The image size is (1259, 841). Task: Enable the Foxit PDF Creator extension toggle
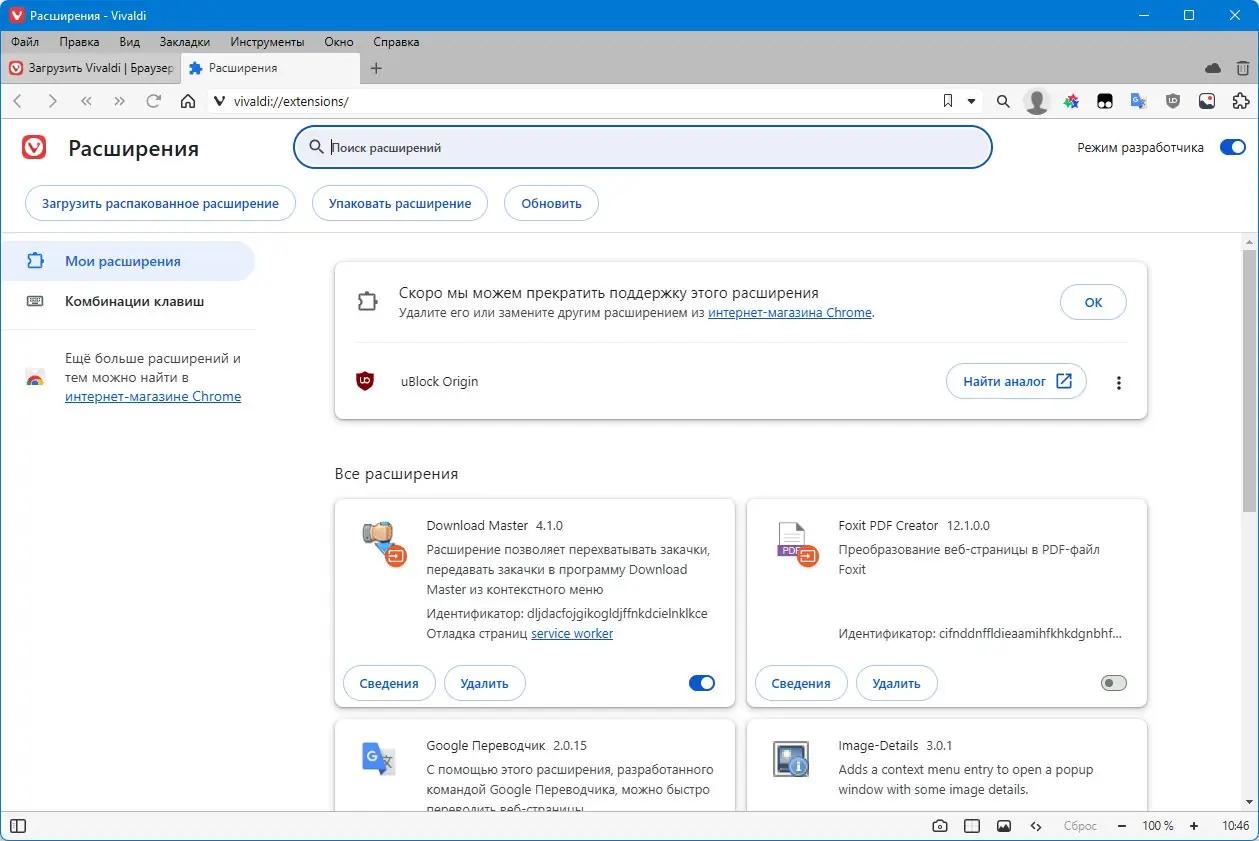point(1113,683)
